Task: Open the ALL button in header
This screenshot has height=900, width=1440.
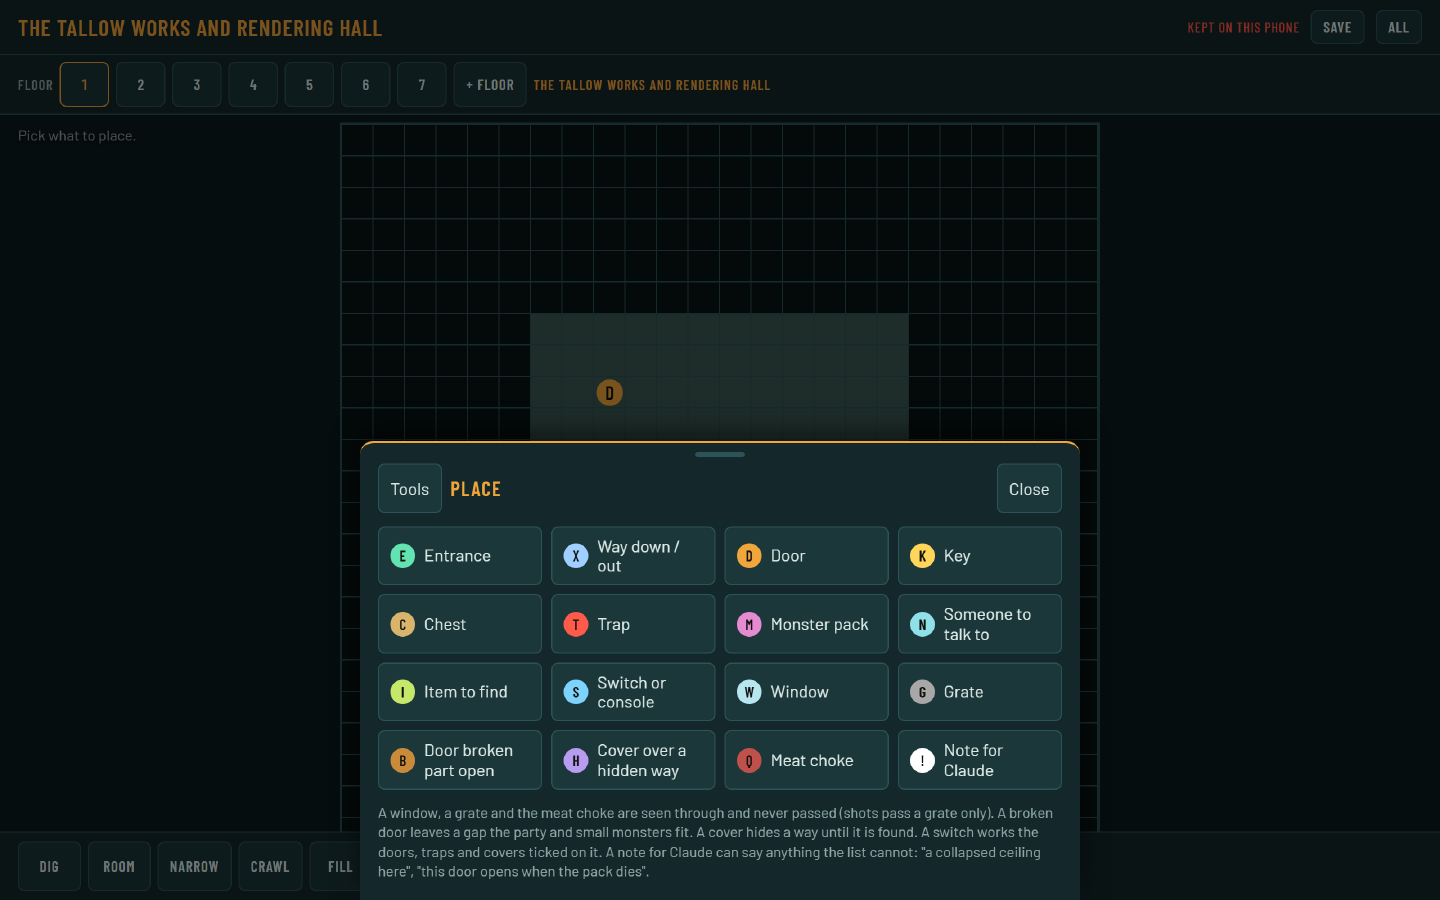Action: pyautogui.click(x=1399, y=28)
